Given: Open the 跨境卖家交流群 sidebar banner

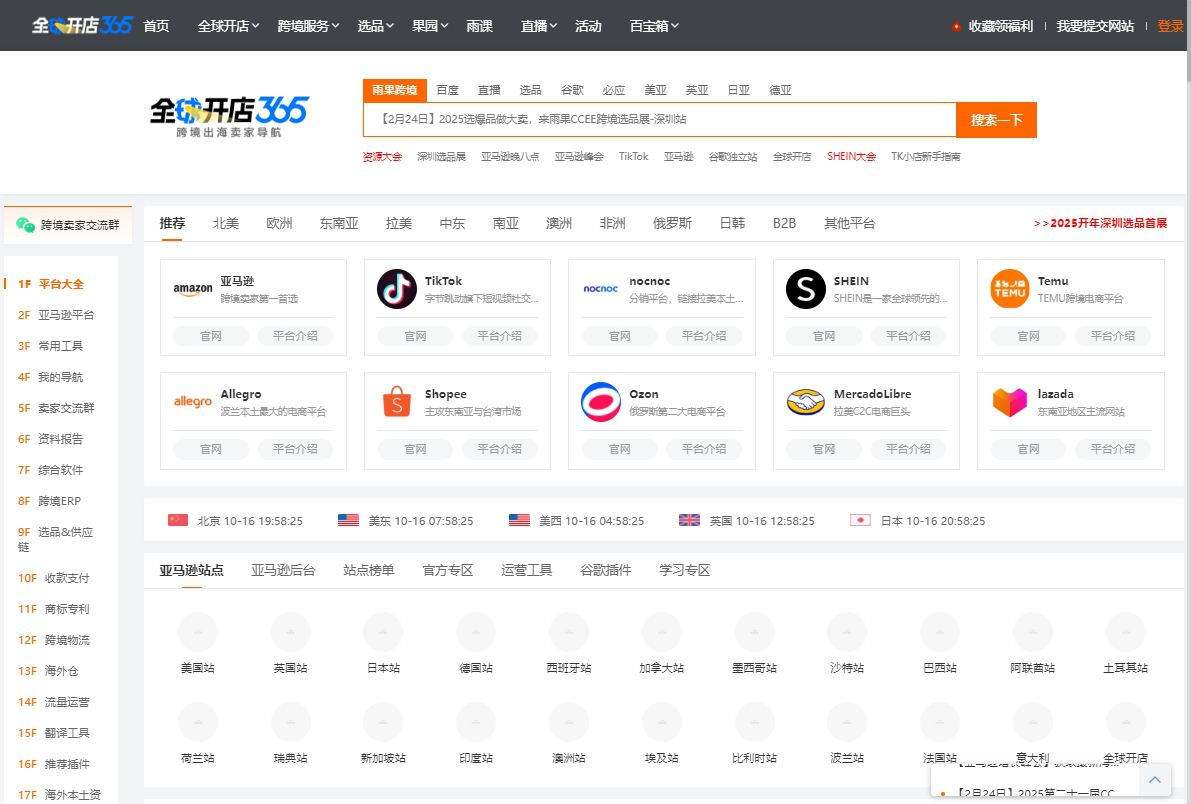Looking at the screenshot, I should pos(68,225).
